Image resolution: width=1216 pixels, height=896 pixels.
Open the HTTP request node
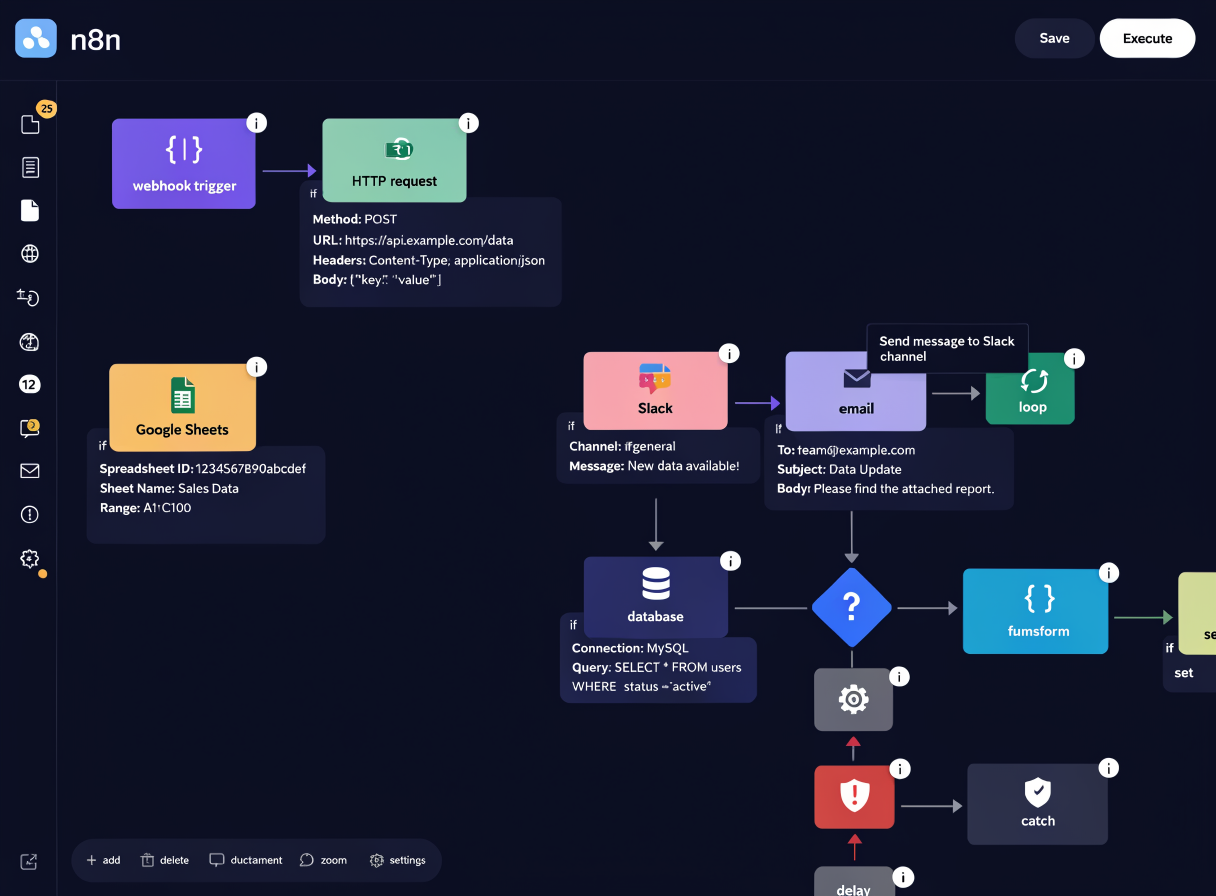click(394, 161)
